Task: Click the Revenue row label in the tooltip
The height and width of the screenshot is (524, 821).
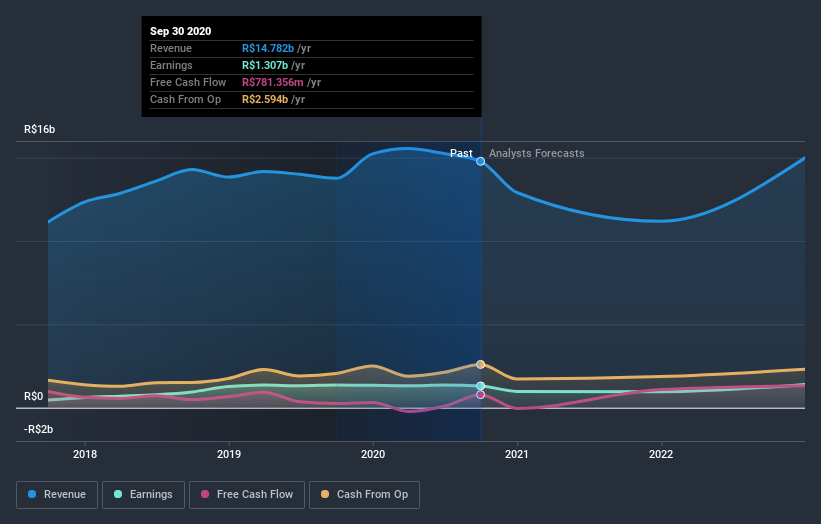Action: [171, 48]
